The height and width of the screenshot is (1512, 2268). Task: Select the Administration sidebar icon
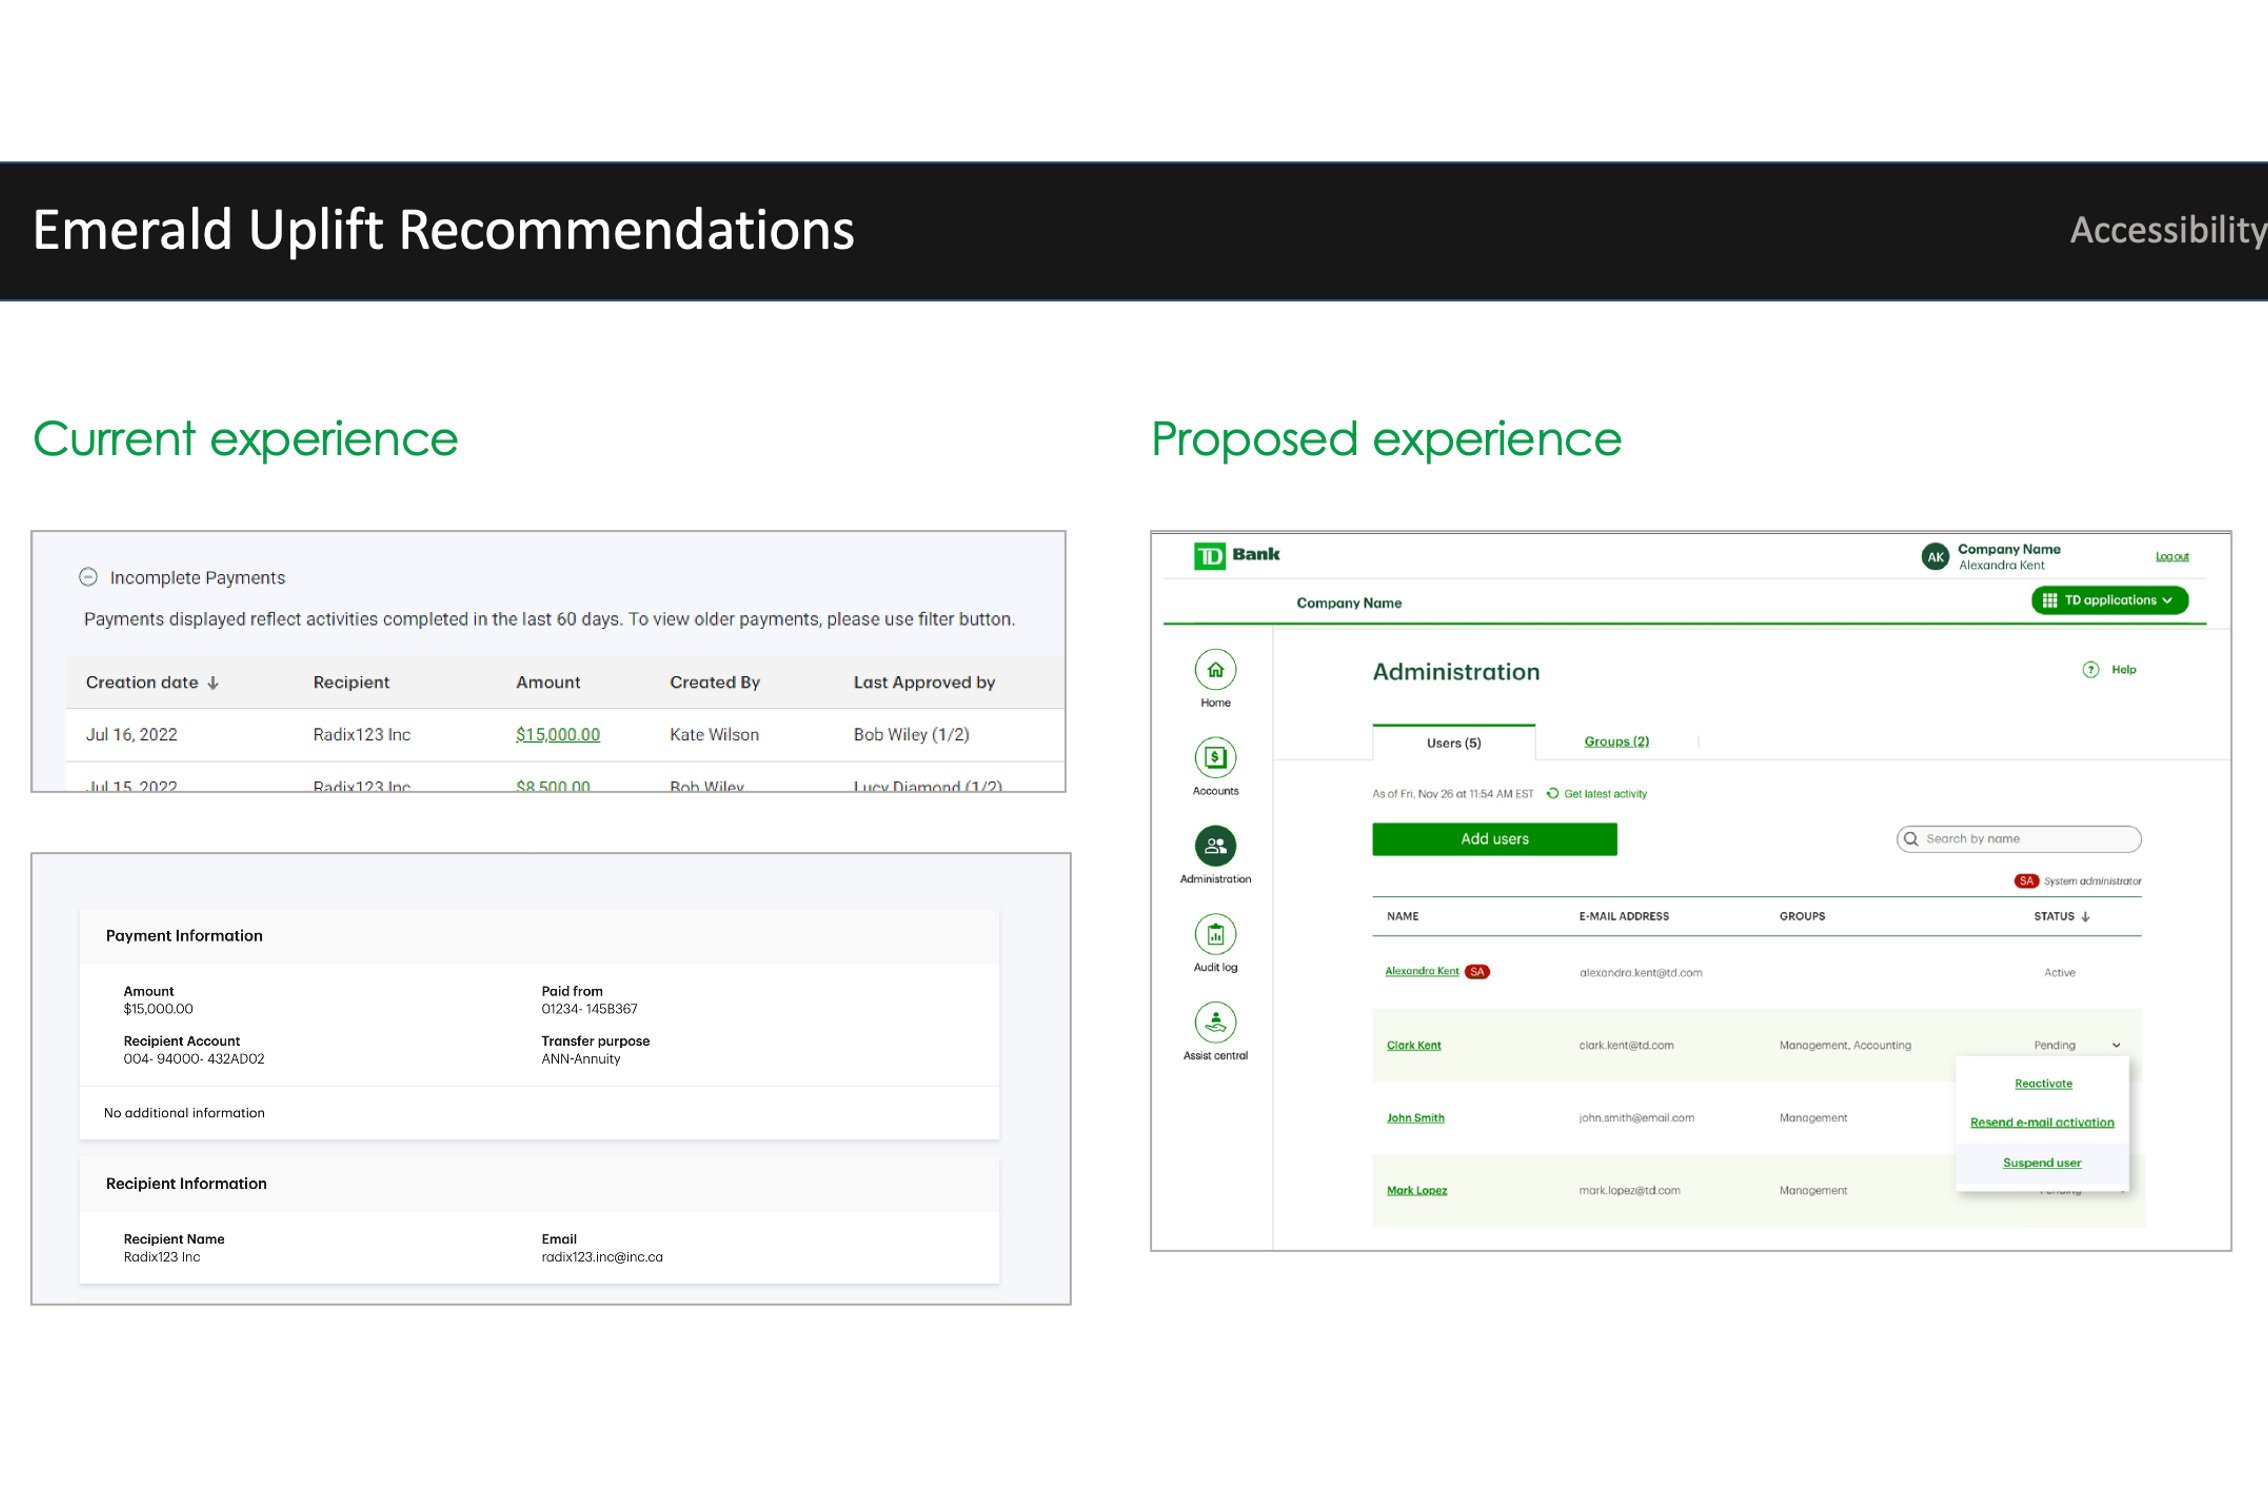coord(1215,846)
